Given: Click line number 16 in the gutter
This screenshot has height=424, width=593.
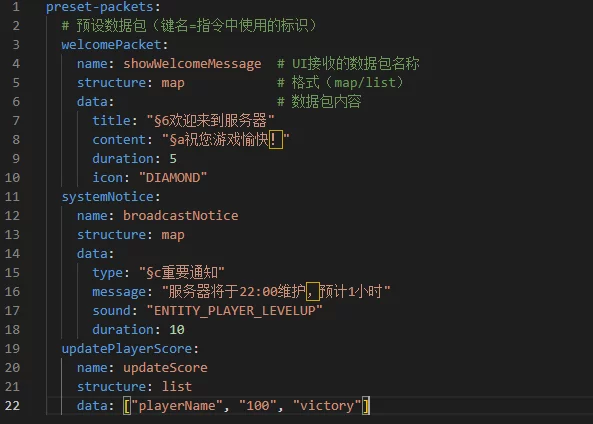Looking at the screenshot, I should [12, 292].
